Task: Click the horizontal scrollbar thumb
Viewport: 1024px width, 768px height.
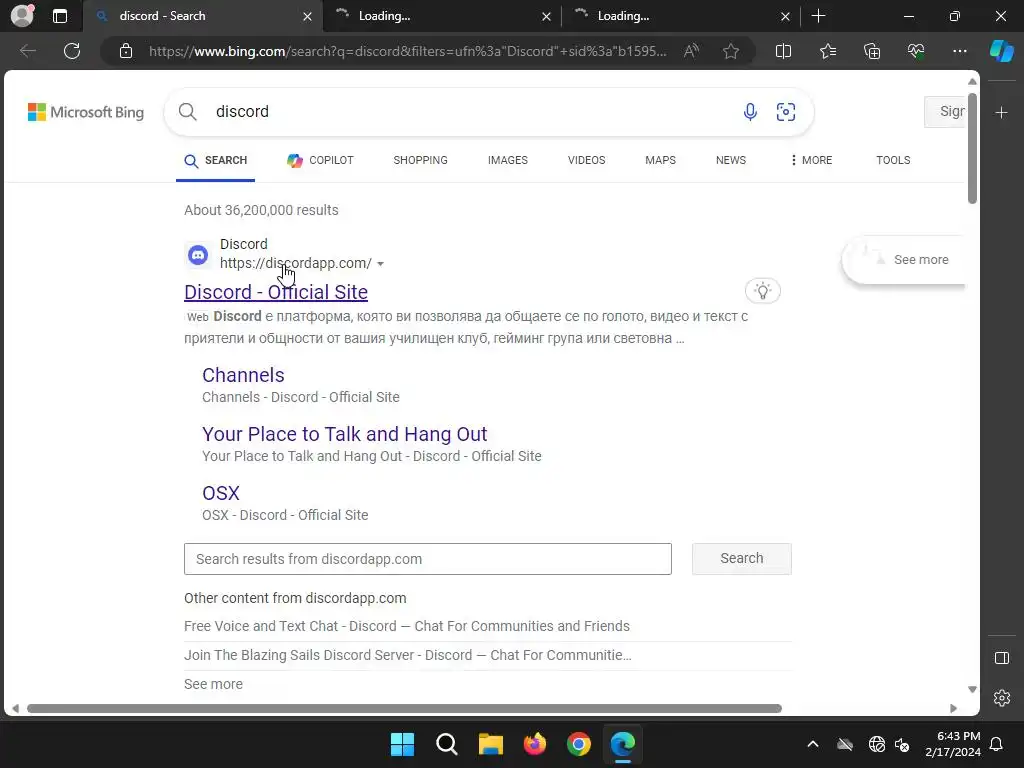Action: coord(404,709)
